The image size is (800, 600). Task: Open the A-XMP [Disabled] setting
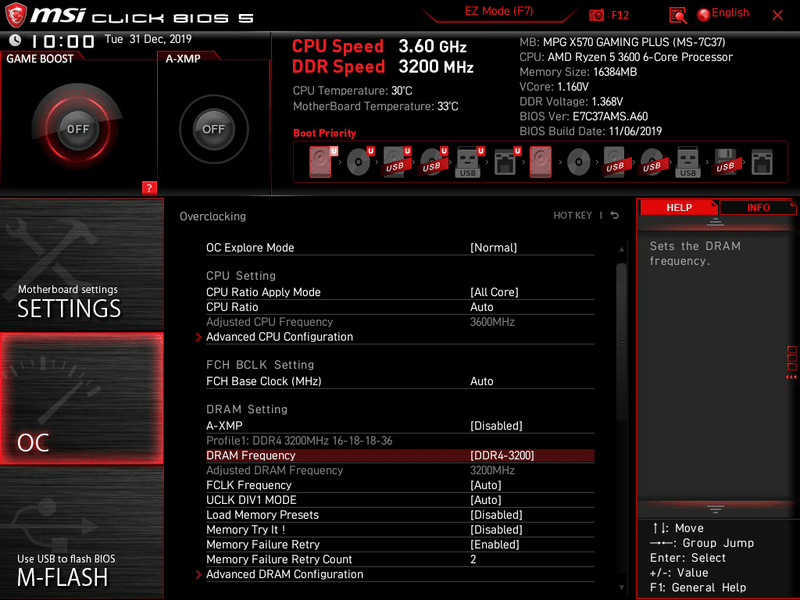tap(496, 426)
